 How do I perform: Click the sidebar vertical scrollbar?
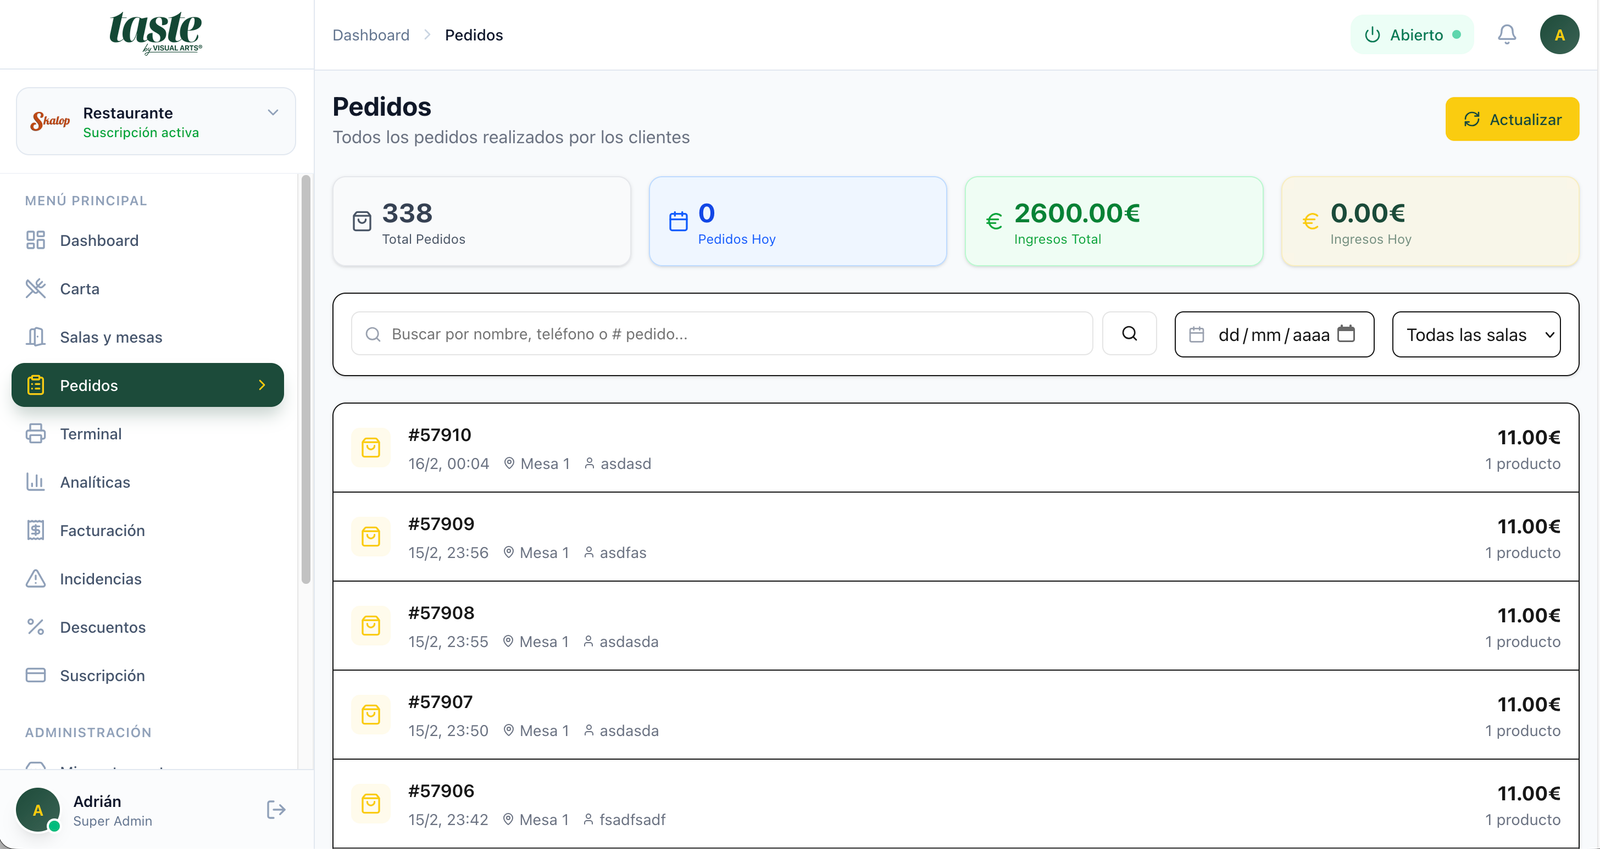click(x=306, y=380)
